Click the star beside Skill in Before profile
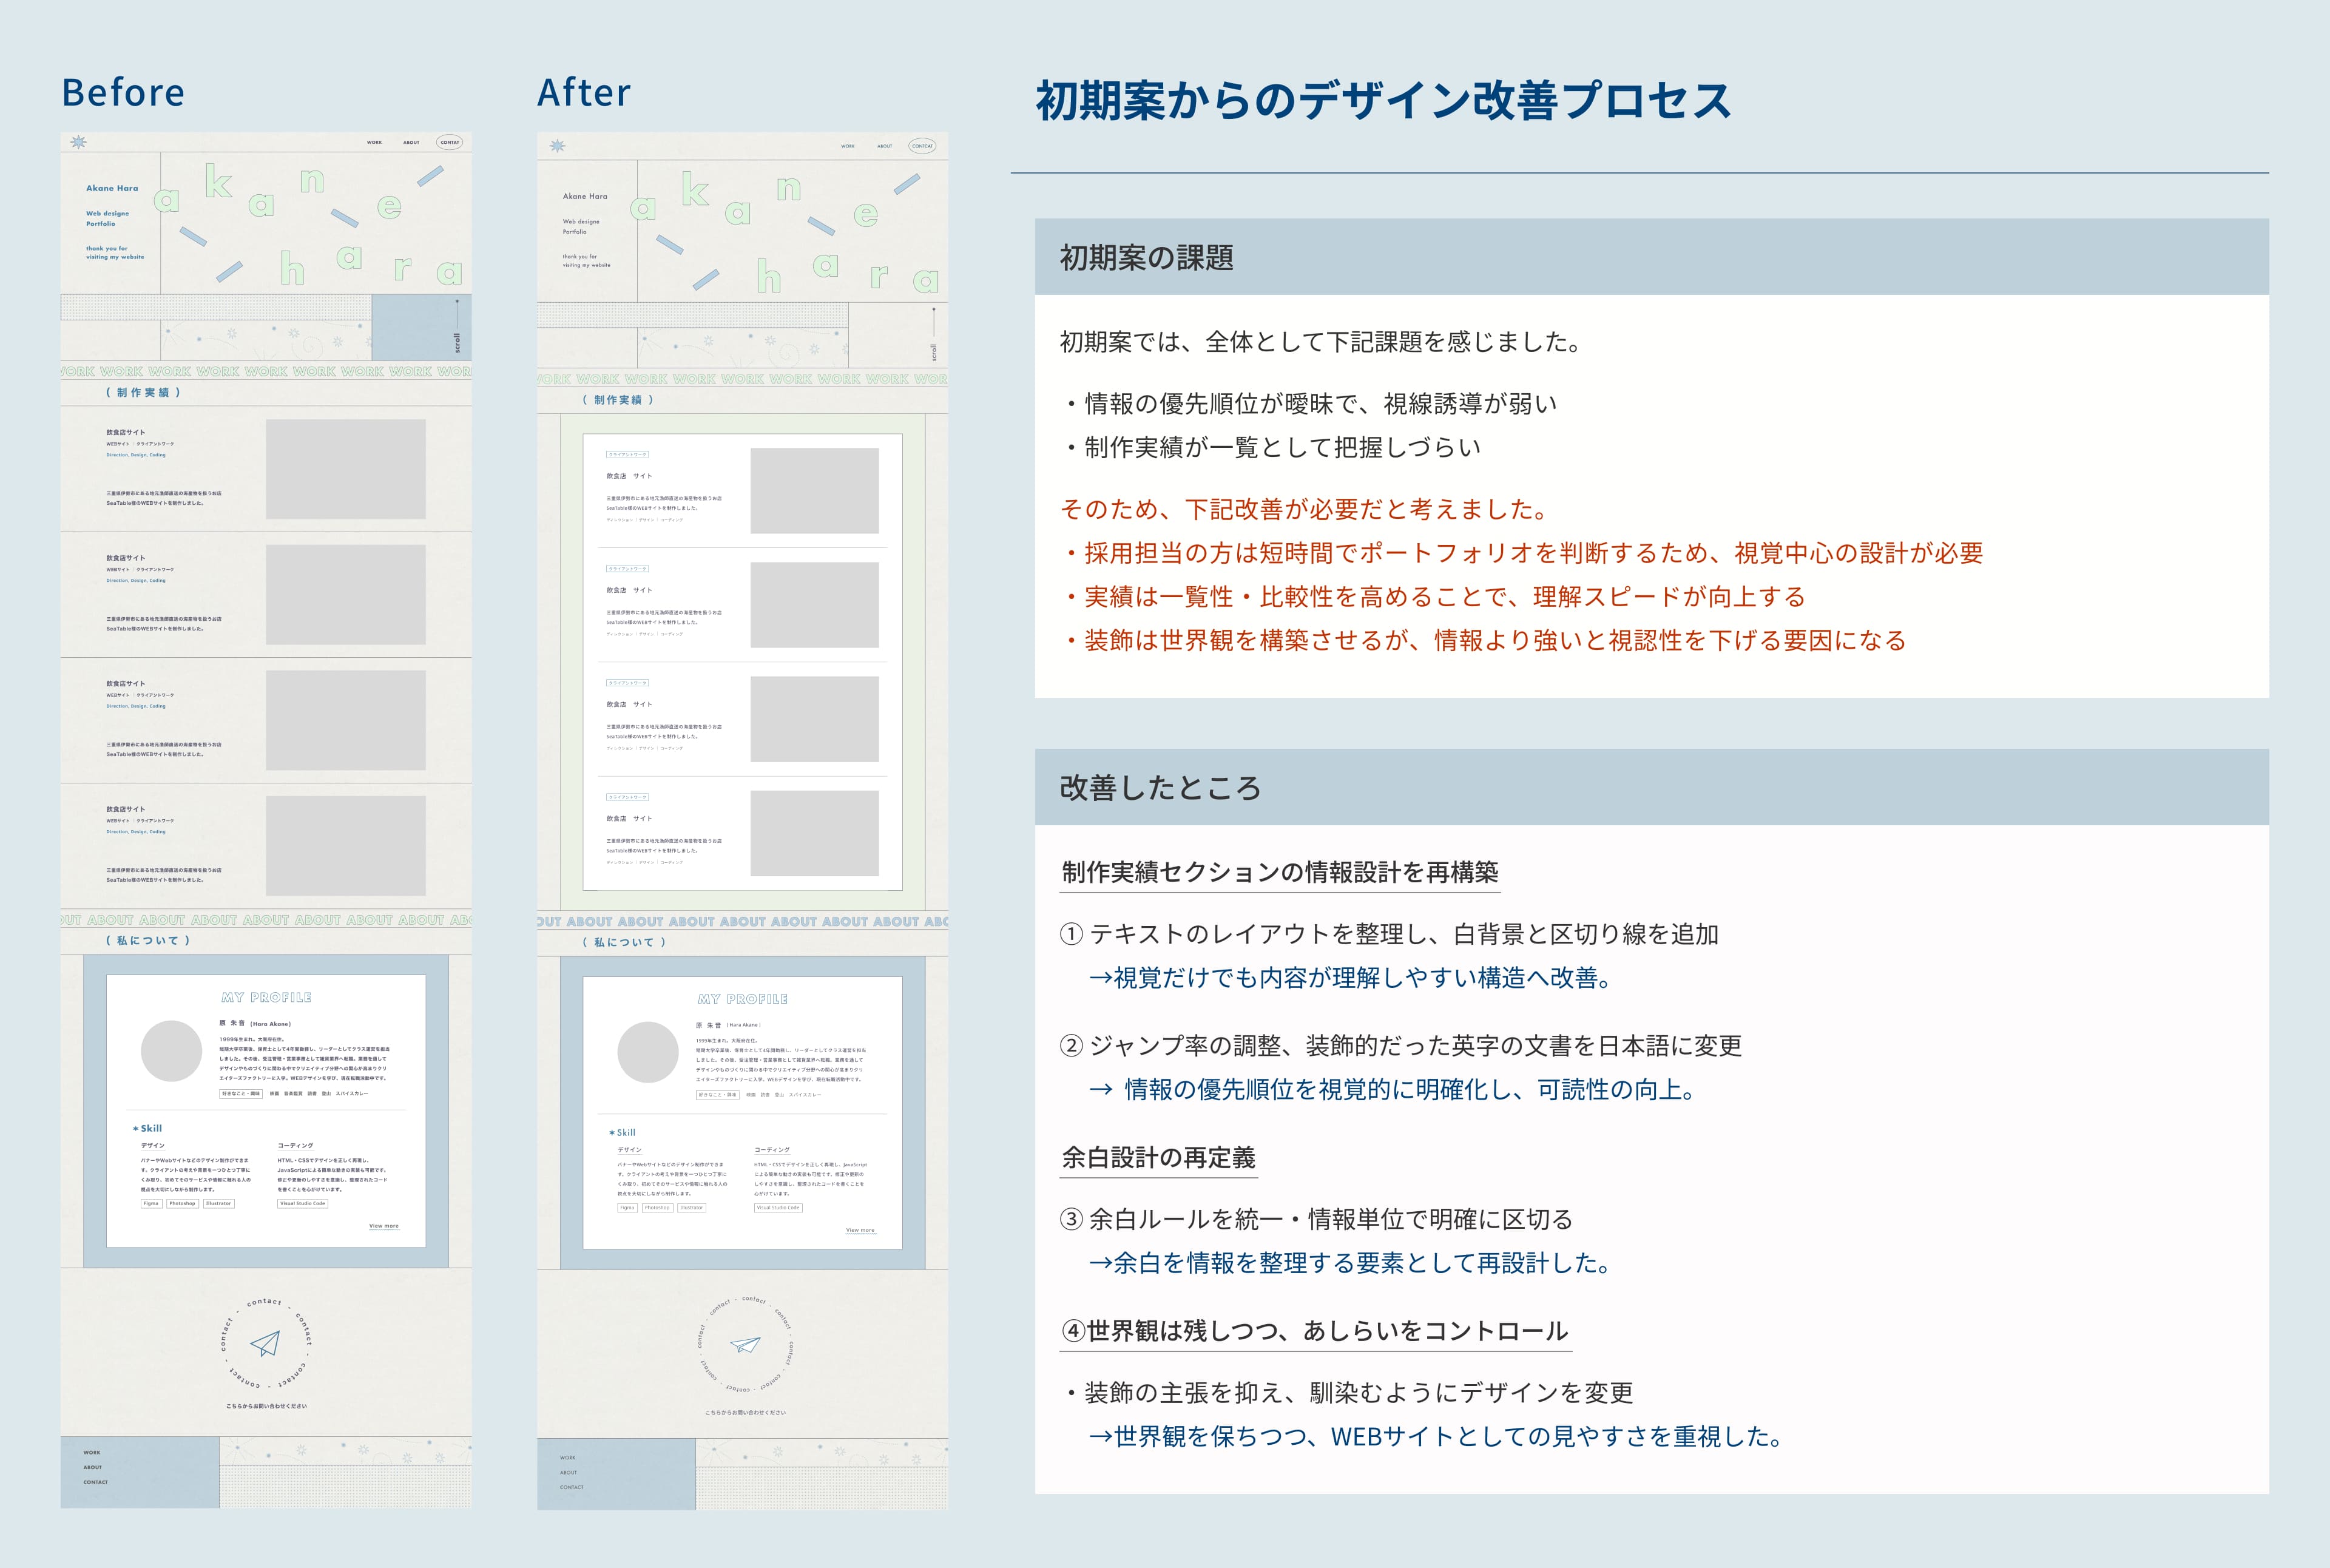 point(136,1129)
